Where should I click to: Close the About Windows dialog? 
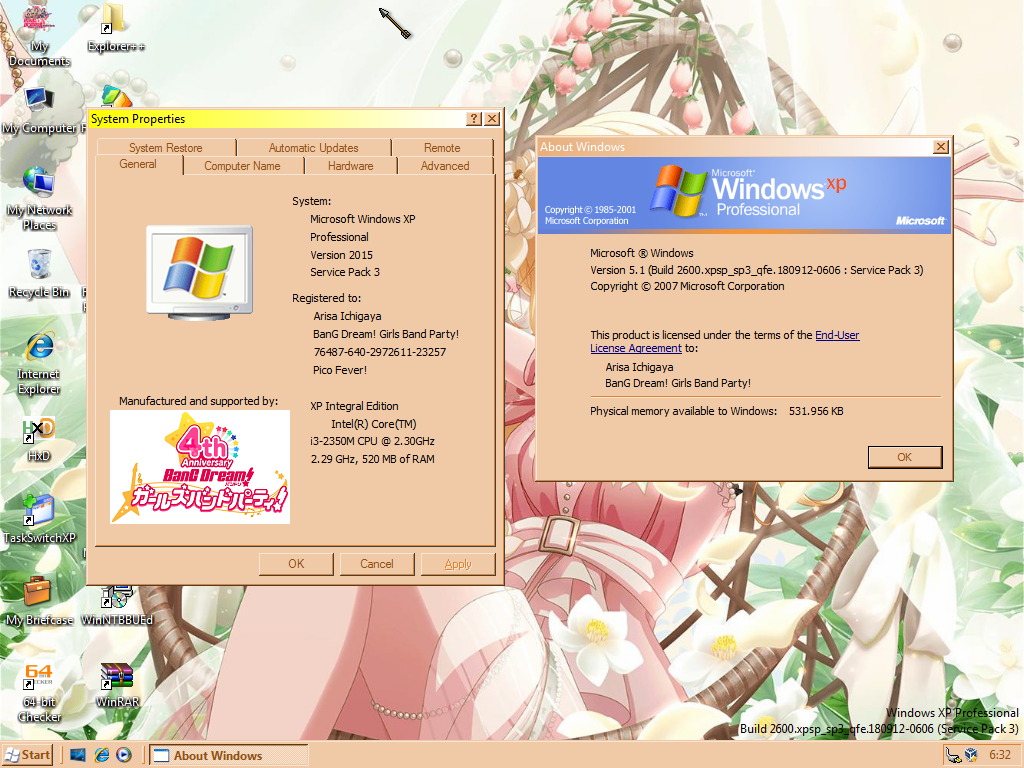pyautogui.click(x=941, y=147)
